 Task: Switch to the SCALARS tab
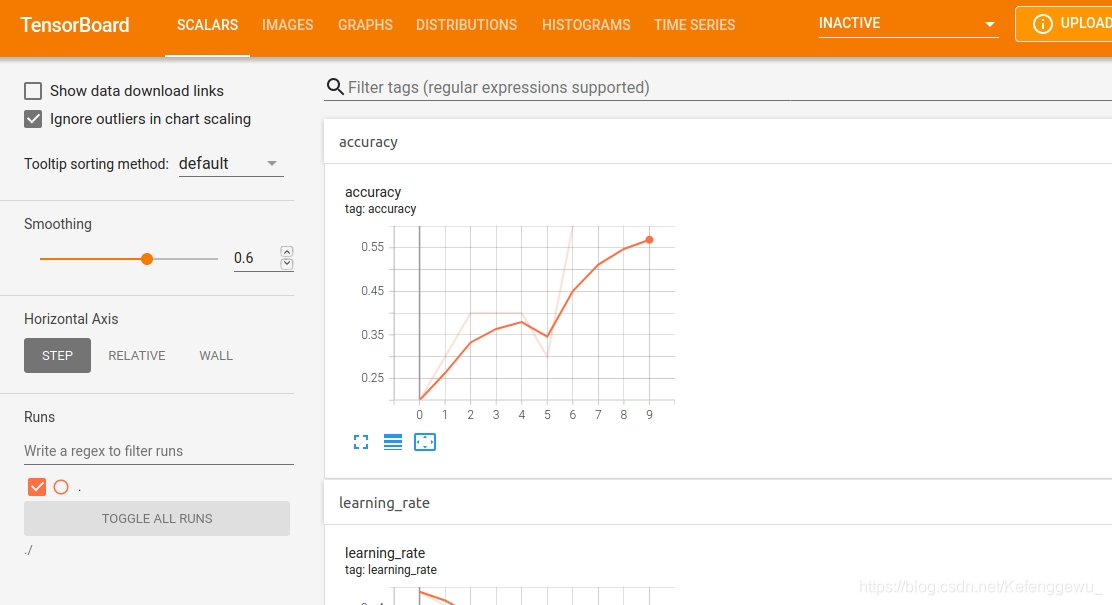click(x=207, y=25)
